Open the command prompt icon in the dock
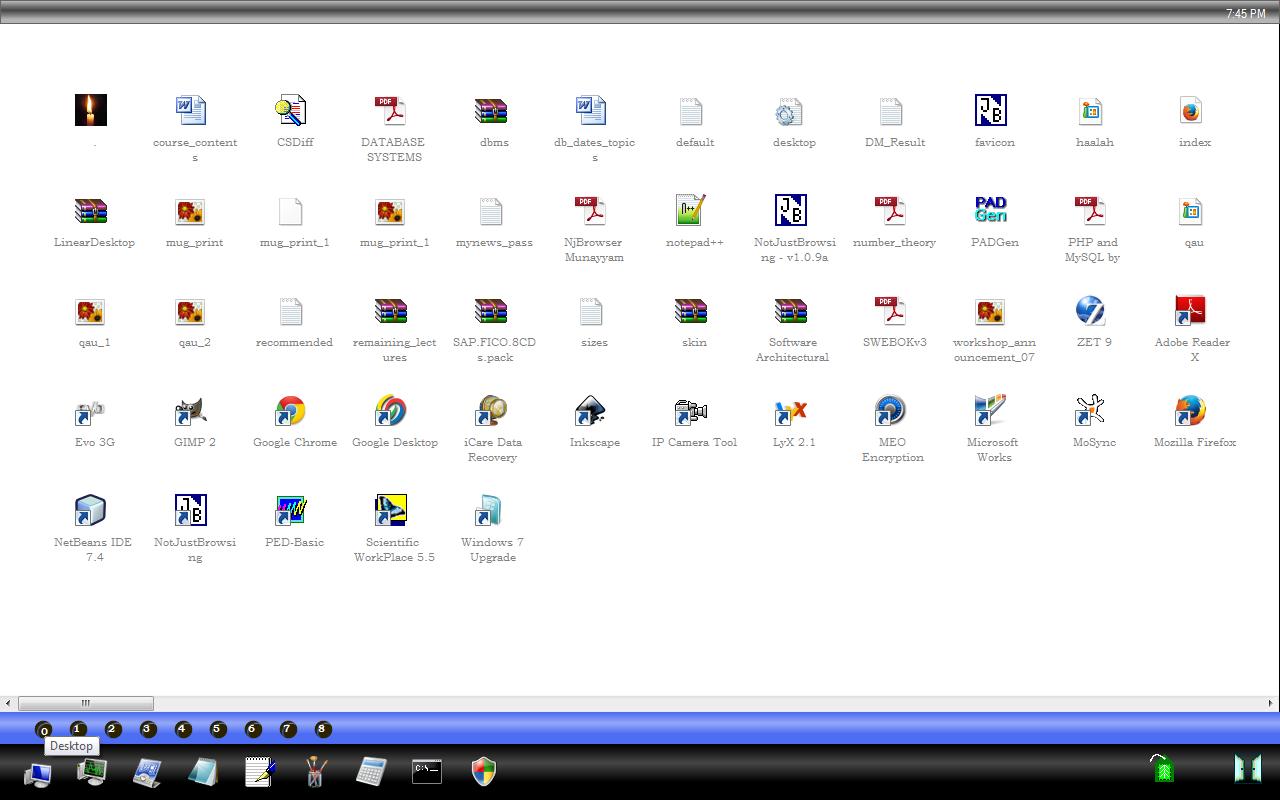Image resolution: width=1280 pixels, height=800 pixels. [x=427, y=770]
